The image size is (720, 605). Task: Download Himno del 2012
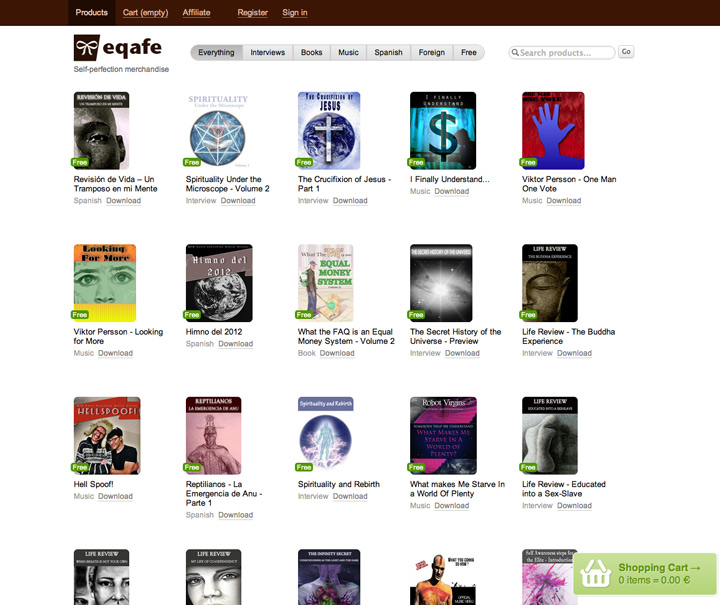236,344
